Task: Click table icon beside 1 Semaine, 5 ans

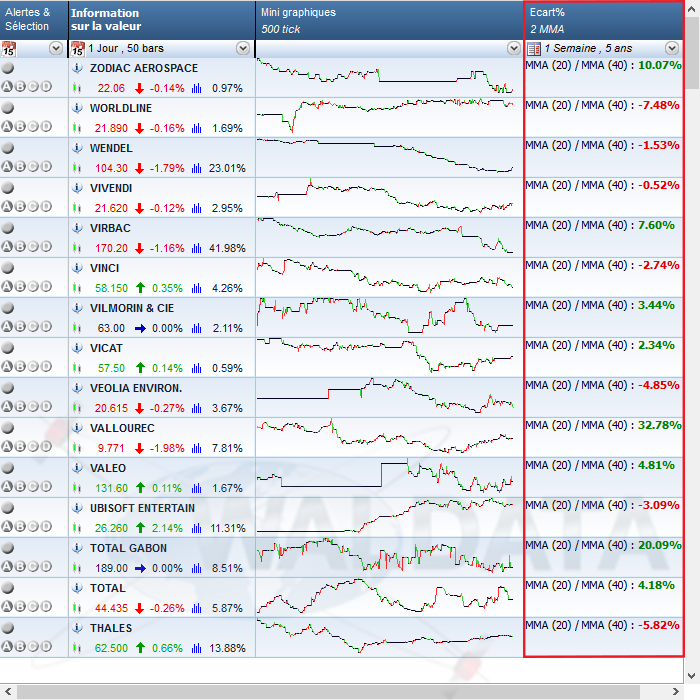Action: (x=534, y=49)
